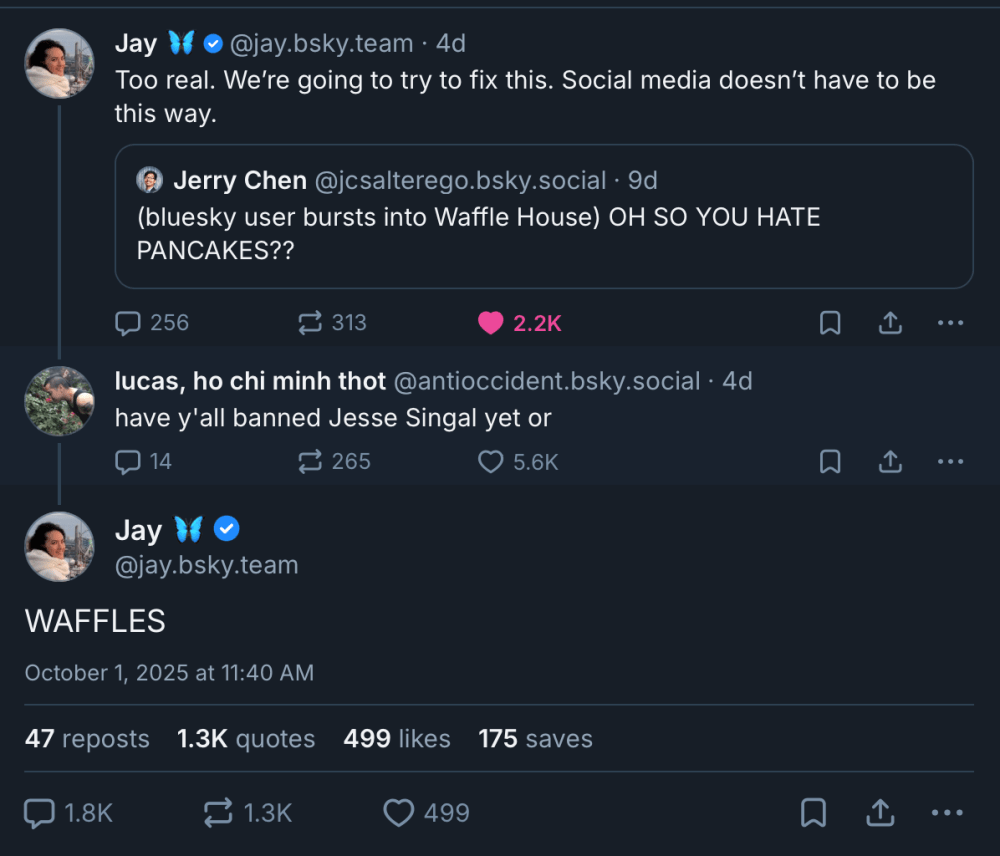Unlike Jerry Chen's post with 2.2K likes
The width and height of the screenshot is (1000, 856).
click(490, 322)
